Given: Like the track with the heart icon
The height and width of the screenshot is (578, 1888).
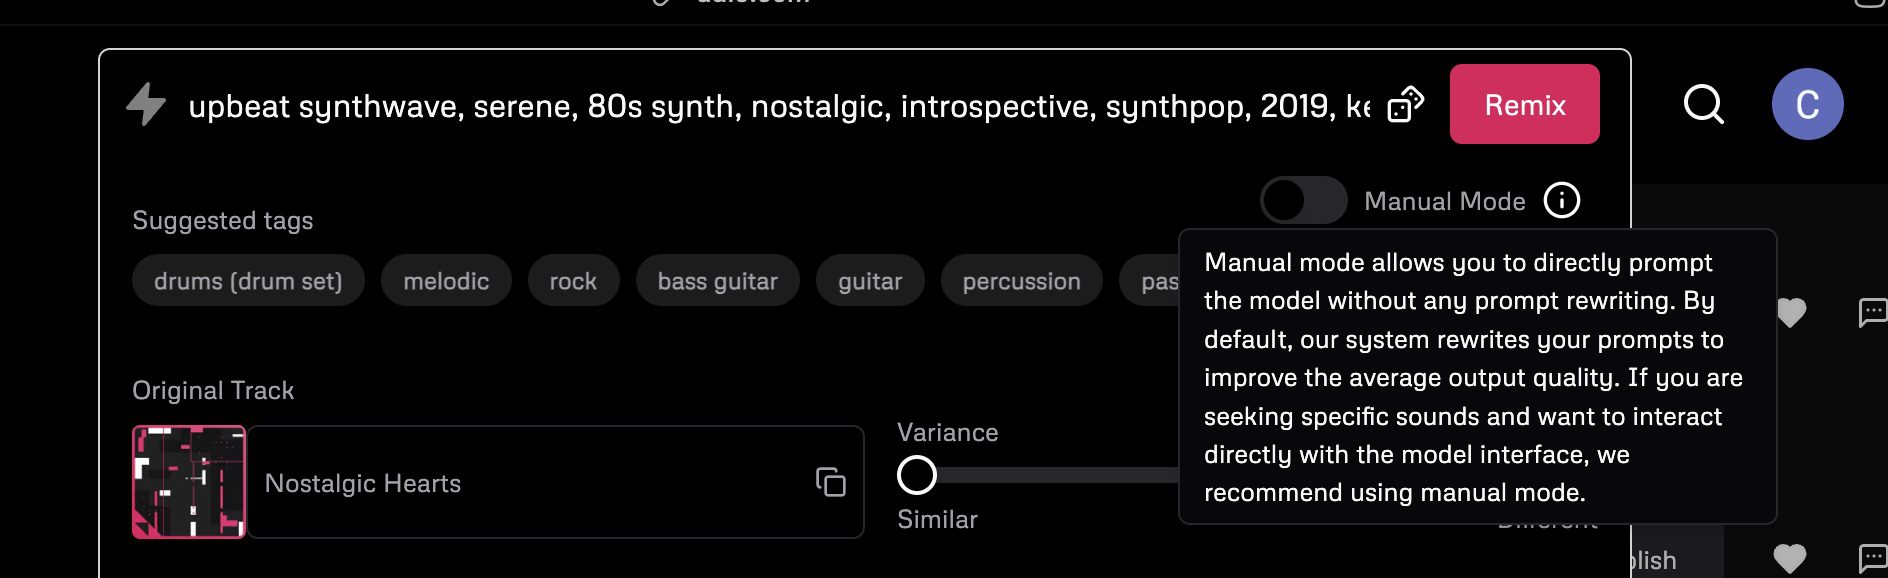Looking at the screenshot, I should (1790, 311).
